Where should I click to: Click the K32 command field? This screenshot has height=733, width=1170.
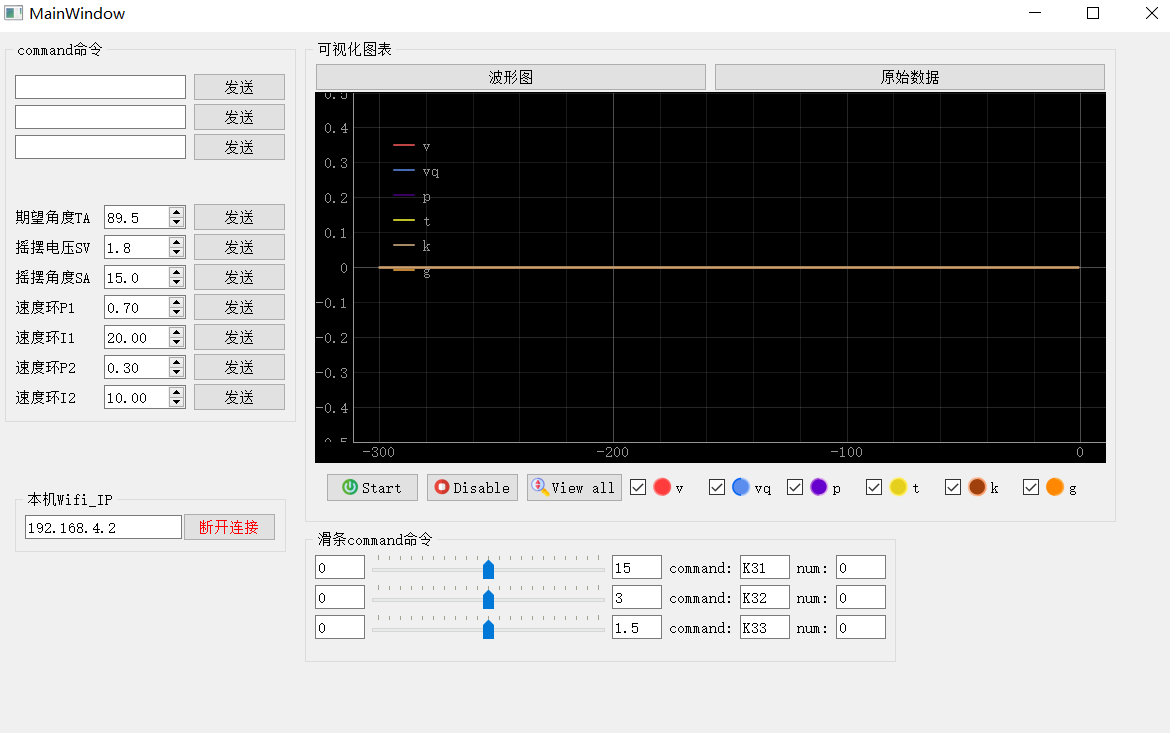pyautogui.click(x=765, y=597)
